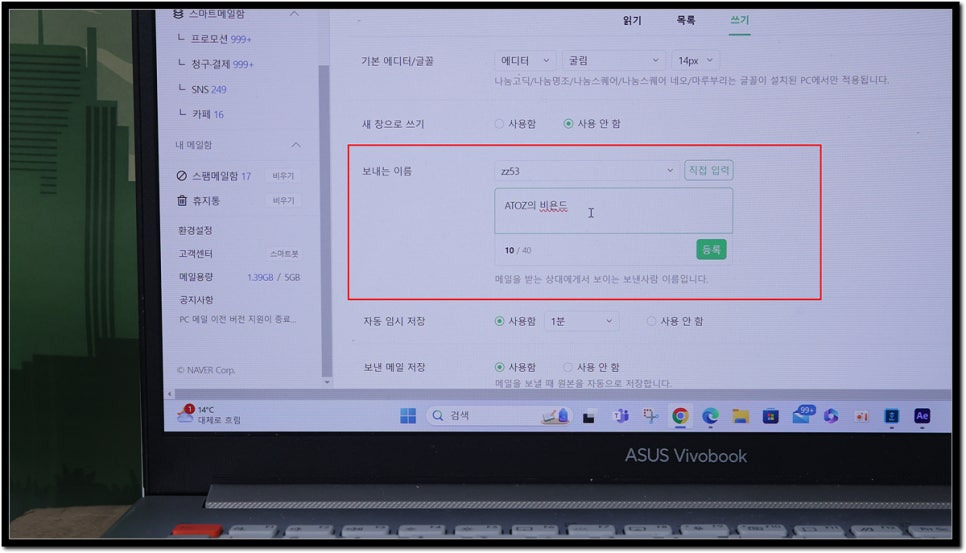This screenshot has width=966, height=553.
Task: Open Microsoft Edge from the taskbar
Action: click(x=710, y=416)
